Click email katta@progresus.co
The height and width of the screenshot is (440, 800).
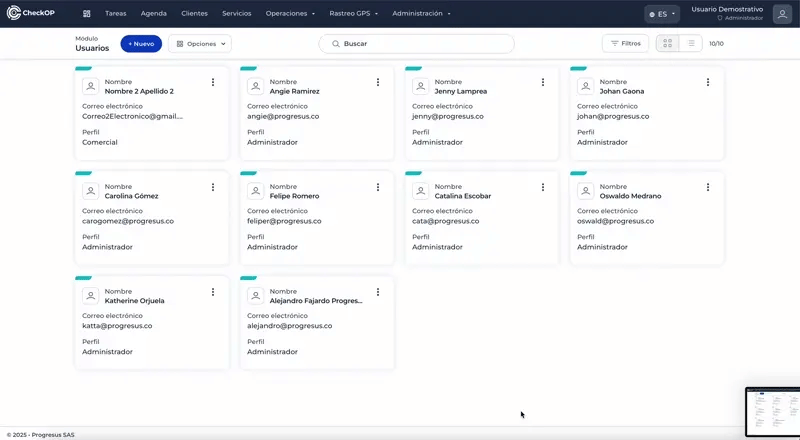pyautogui.click(x=117, y=326)
